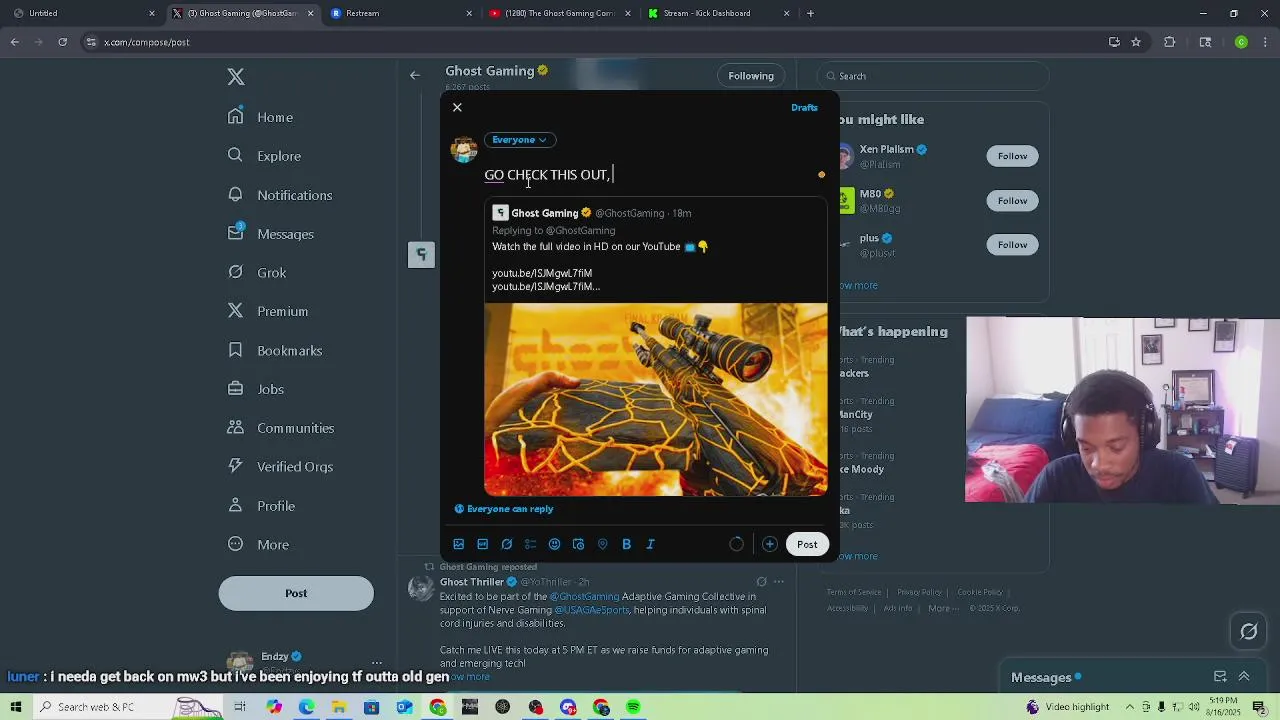
Task: Follow Xen Platism
Action: [1012, 156]
